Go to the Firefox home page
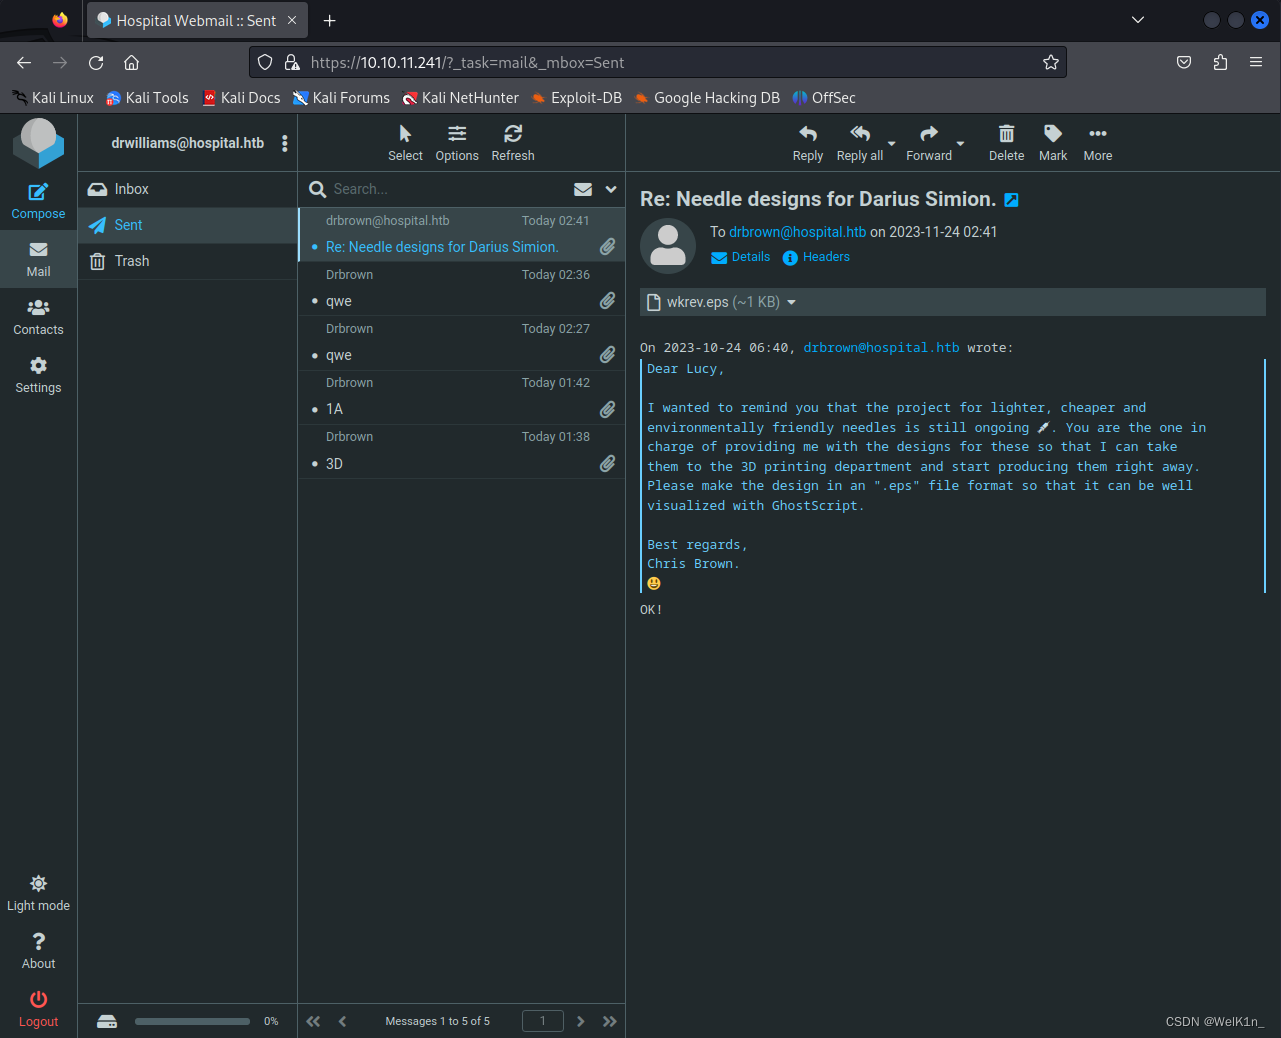 coord(131,62)
